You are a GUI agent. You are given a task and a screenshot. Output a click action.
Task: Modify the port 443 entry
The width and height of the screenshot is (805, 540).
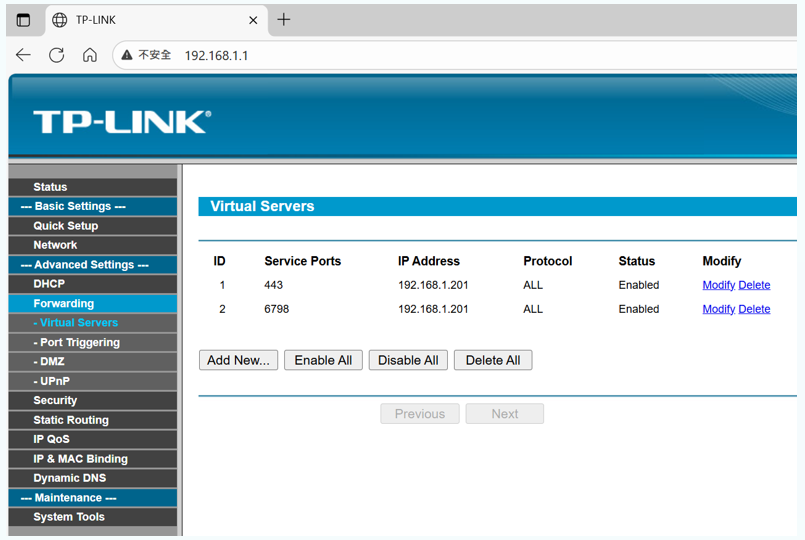point(718,285)
